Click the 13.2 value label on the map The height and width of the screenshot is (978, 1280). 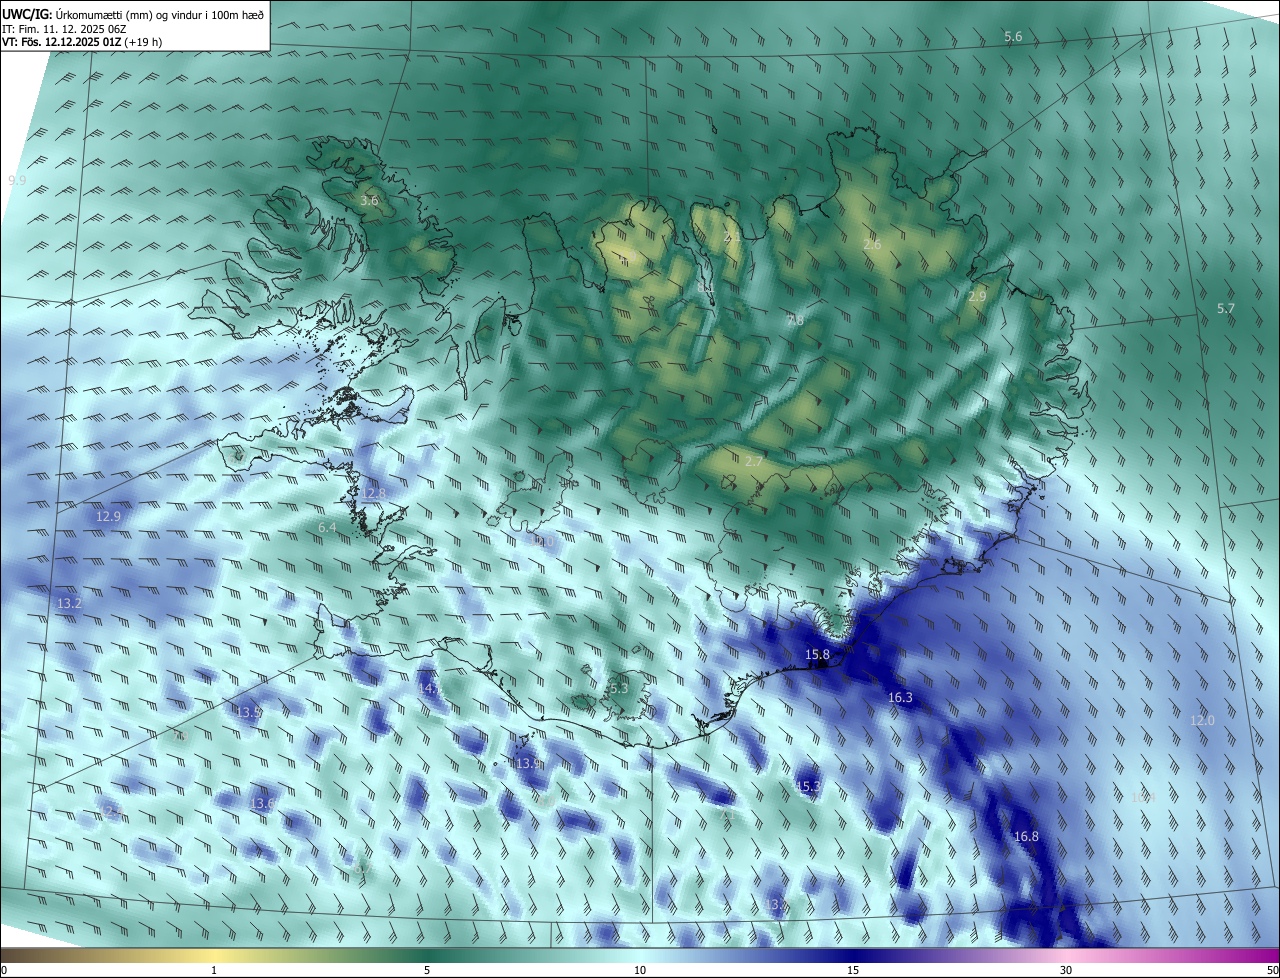pyautogui.click(x=69, y=604)
